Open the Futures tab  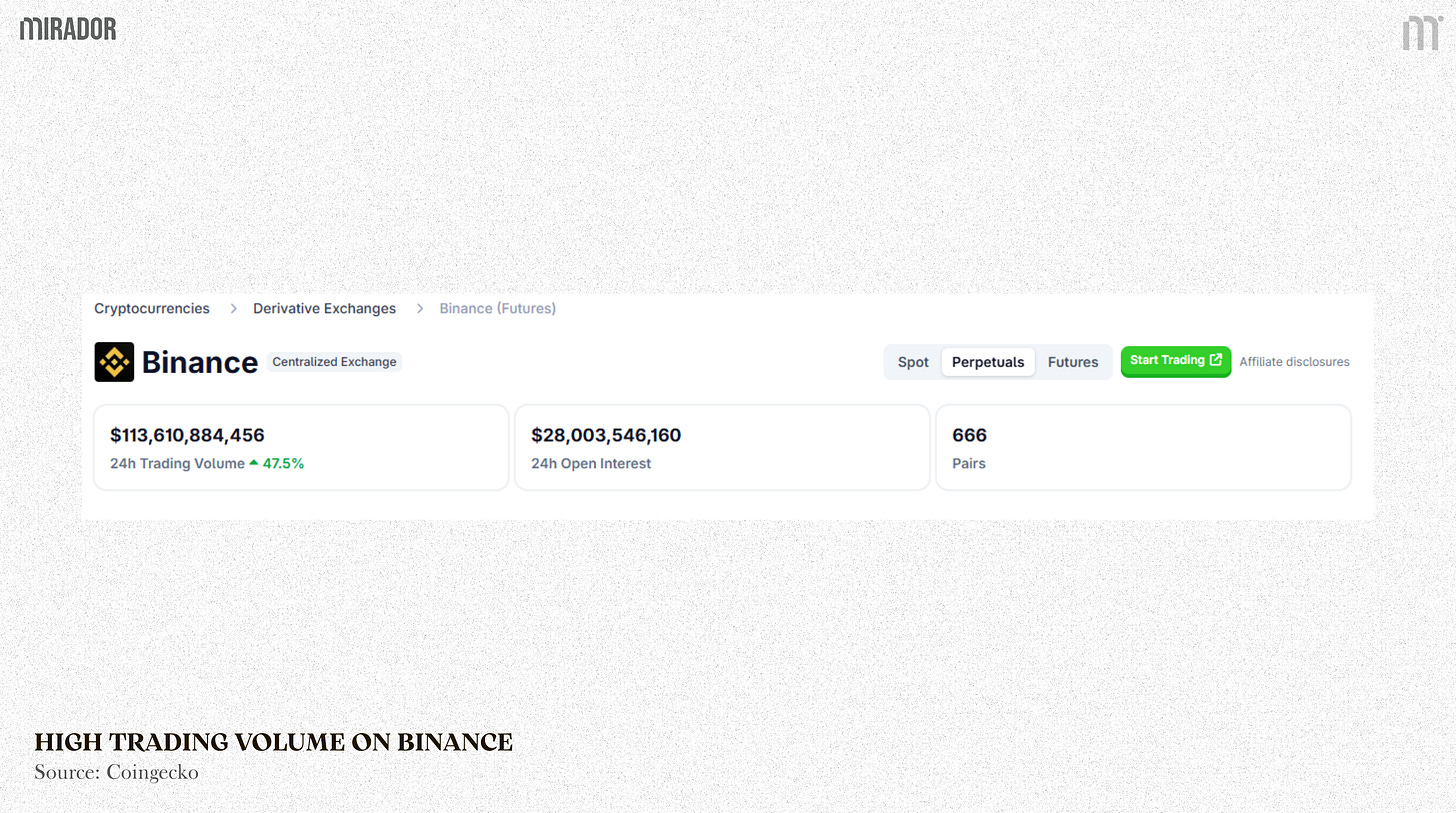[1073, 362]
